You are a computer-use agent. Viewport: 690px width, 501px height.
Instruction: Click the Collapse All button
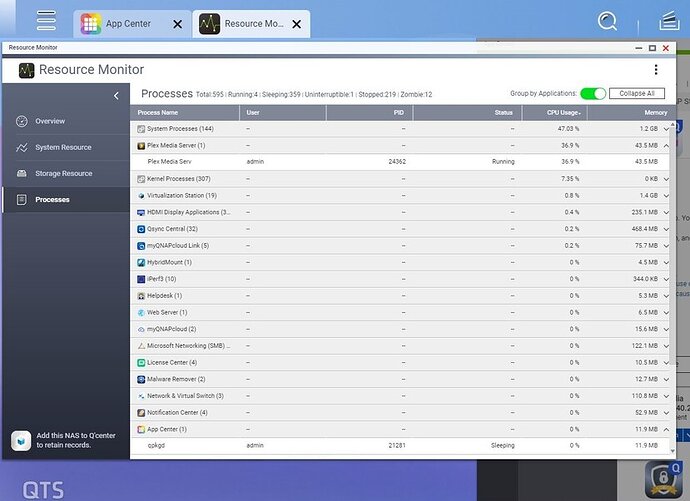[x=637, y=93]
